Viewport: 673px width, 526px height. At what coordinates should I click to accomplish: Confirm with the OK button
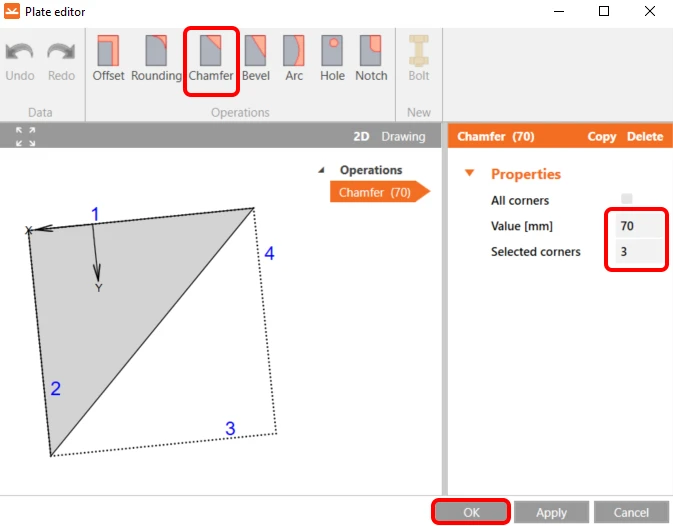(471, 512)
